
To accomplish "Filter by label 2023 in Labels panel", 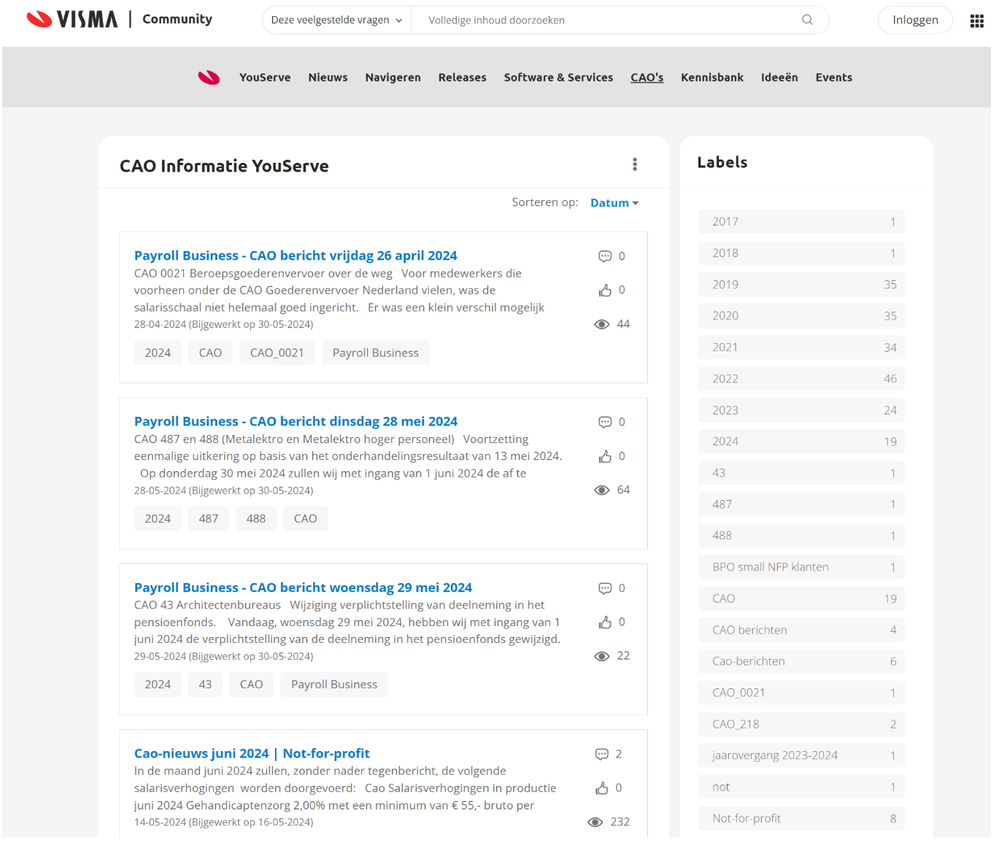I will click(x=801, y=410).
